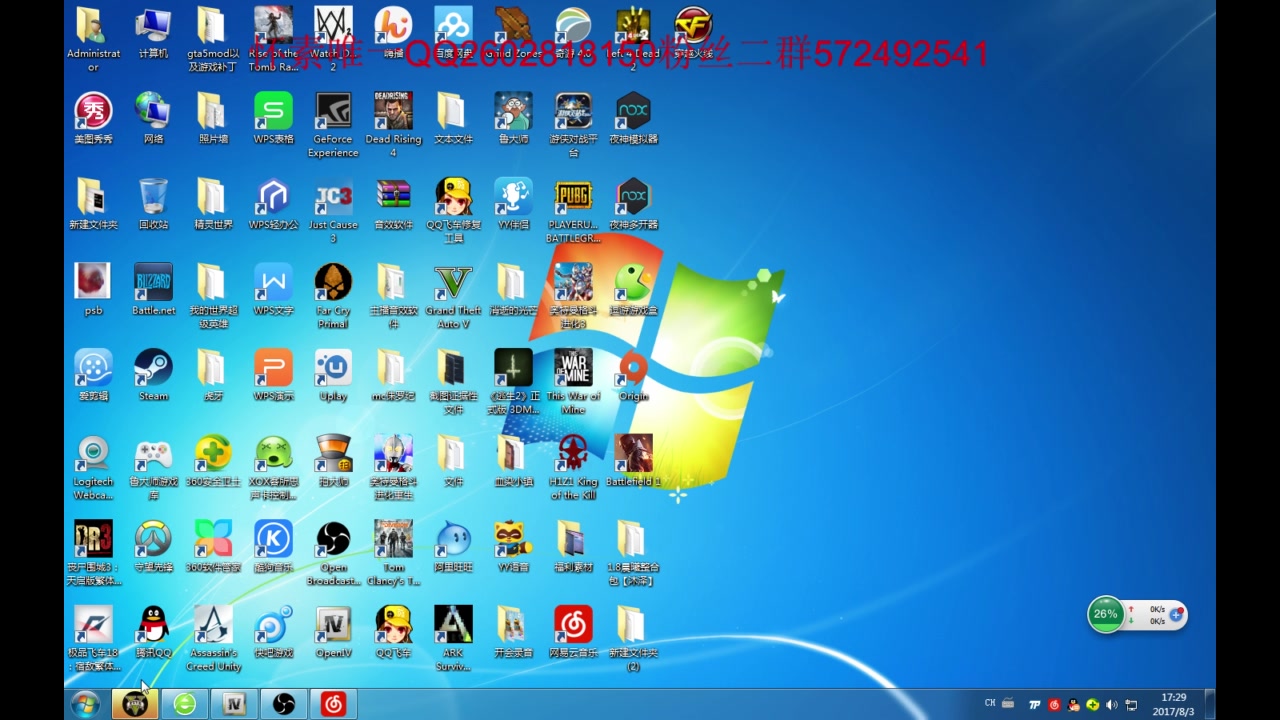Select the Just Cause 3 icon
The image size is (1280, 720).
(x=333, y=211)
